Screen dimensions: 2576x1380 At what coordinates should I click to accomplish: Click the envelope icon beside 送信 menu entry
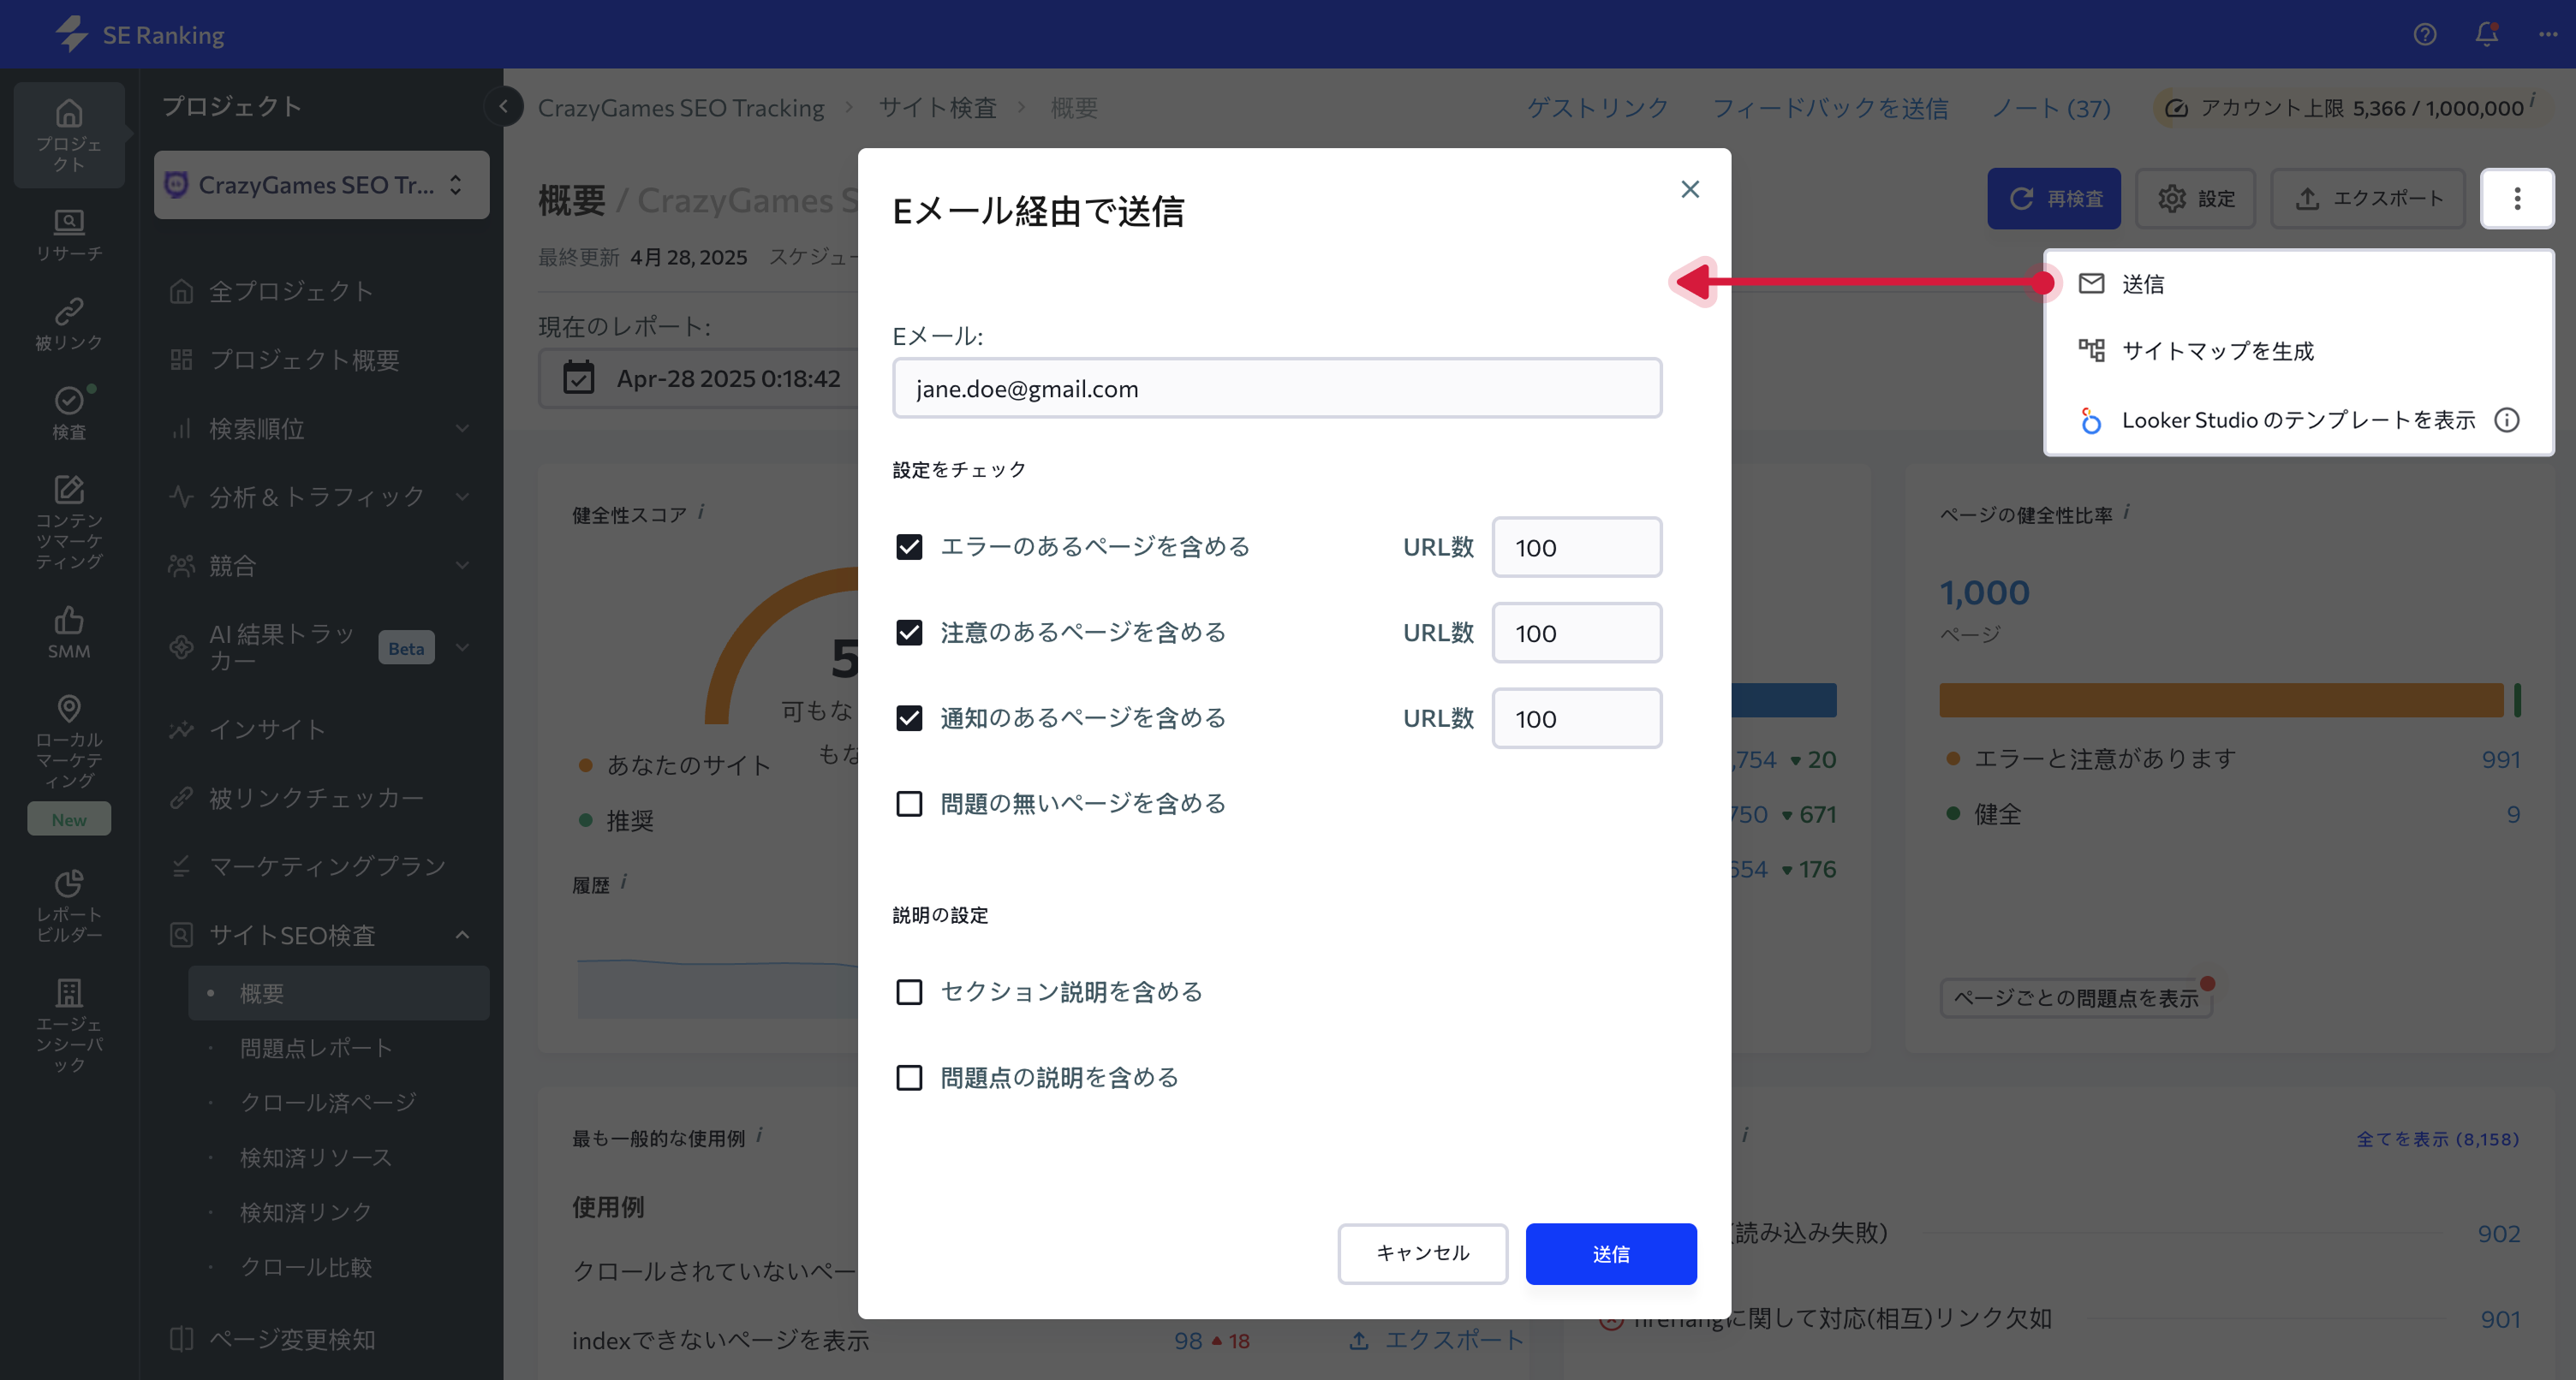2091,283
